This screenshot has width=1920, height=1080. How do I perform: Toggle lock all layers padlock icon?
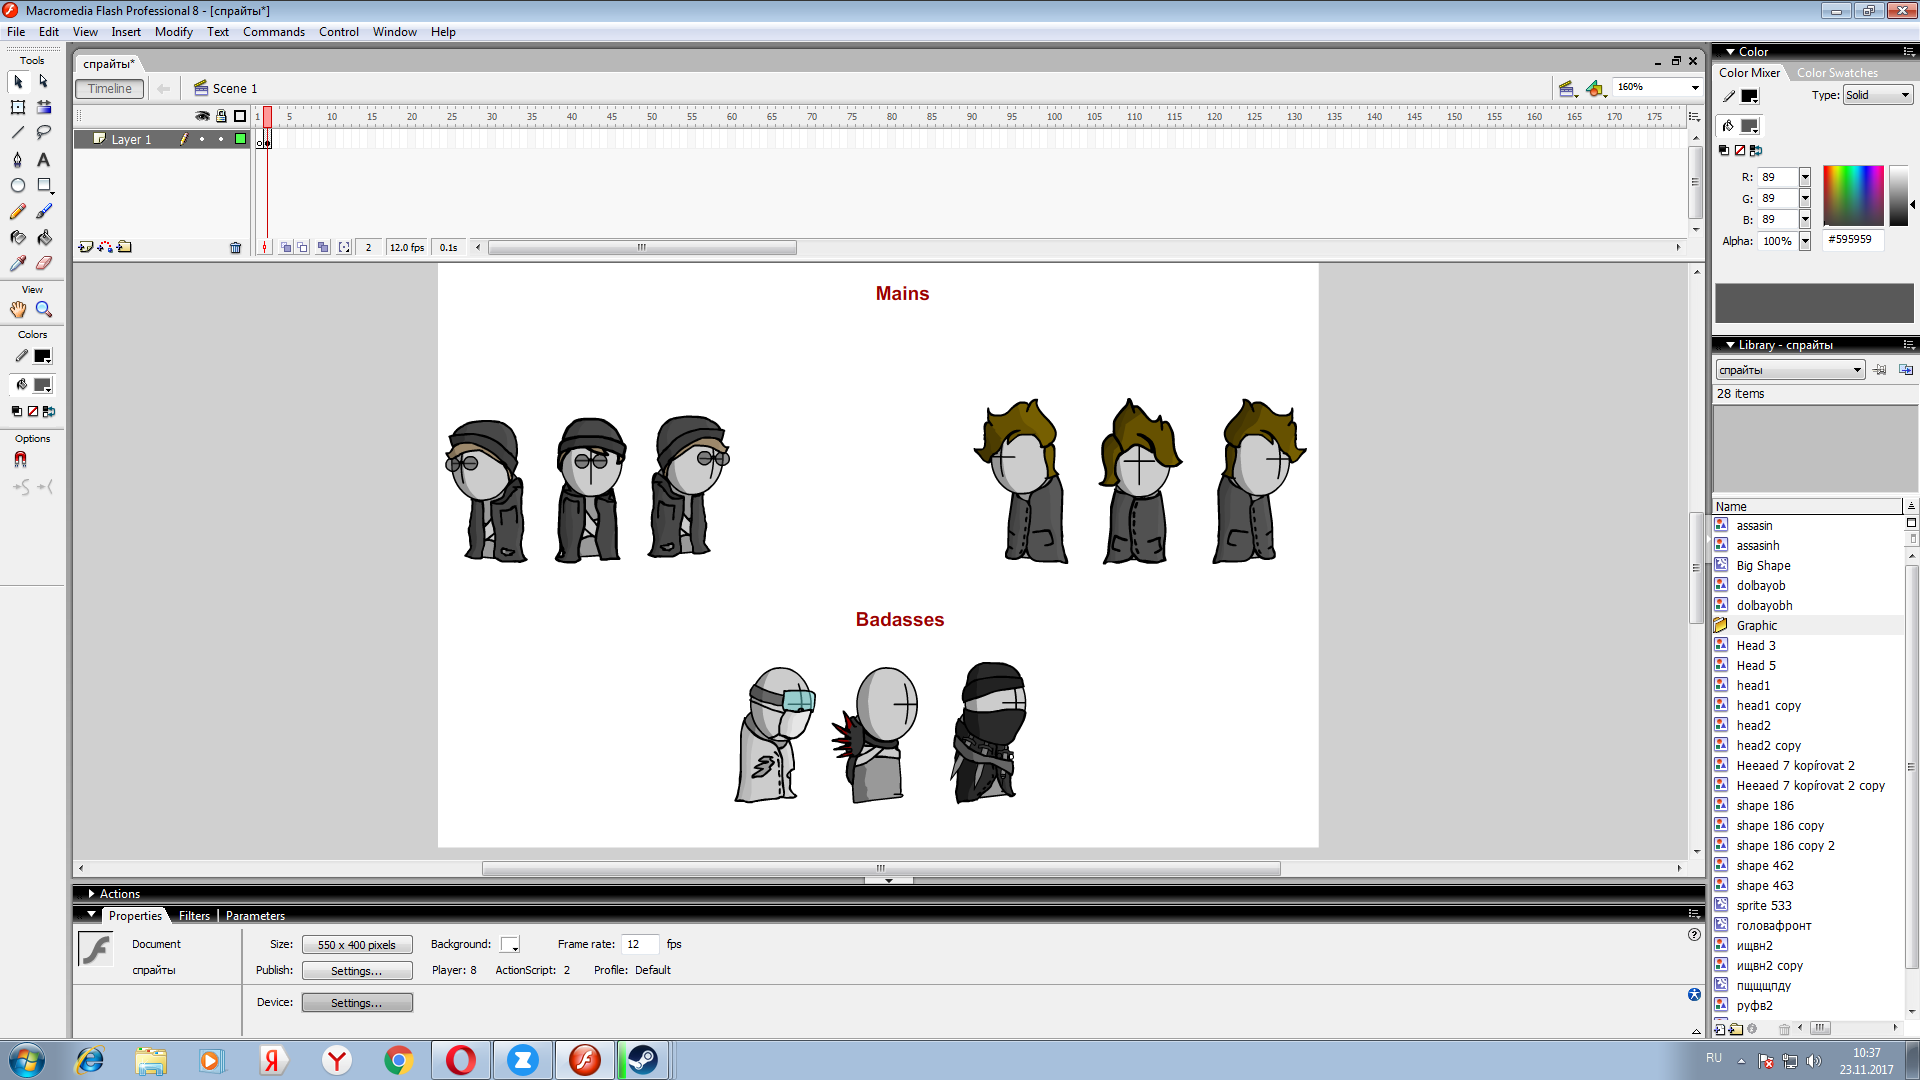tap(221, 117)
